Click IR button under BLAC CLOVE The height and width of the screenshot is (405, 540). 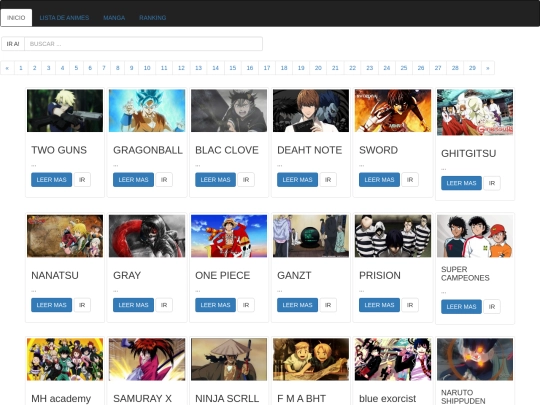[246, 180]
